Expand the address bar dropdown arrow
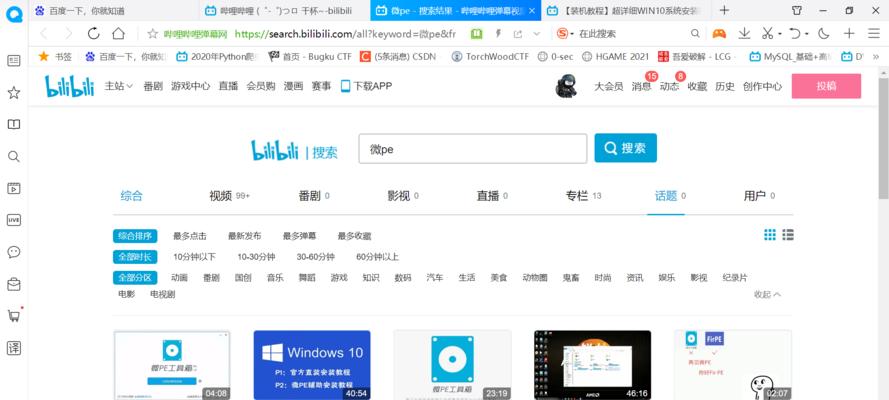Viewport: 889px width, 400px height. click(536, 34)
